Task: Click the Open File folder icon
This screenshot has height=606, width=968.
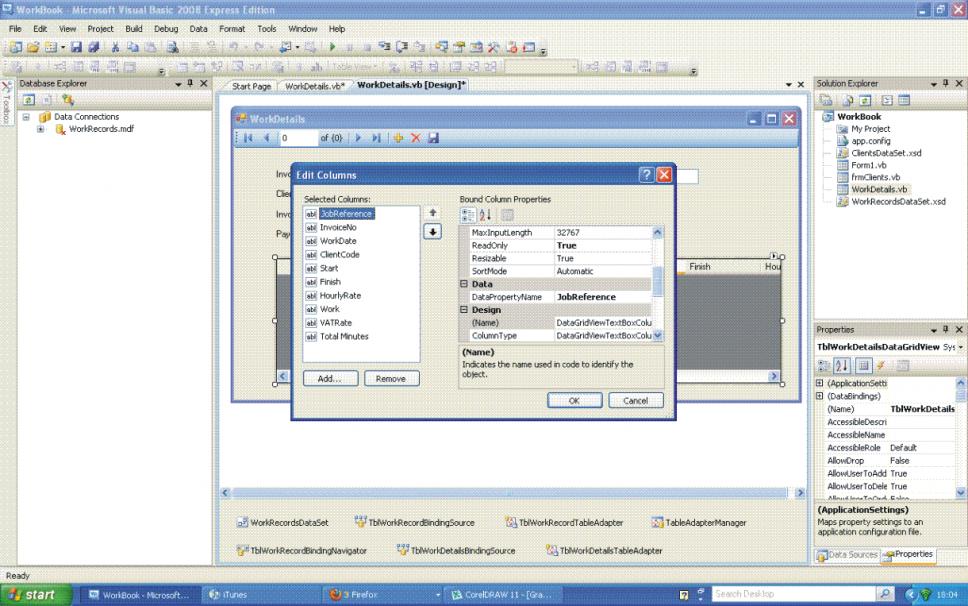Action: [33, 47]
